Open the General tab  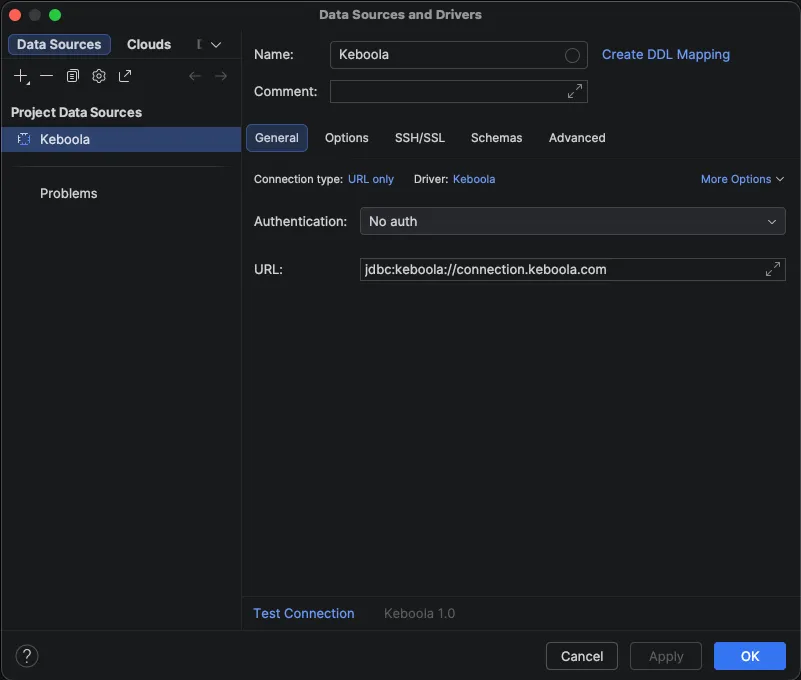[277, 138]
